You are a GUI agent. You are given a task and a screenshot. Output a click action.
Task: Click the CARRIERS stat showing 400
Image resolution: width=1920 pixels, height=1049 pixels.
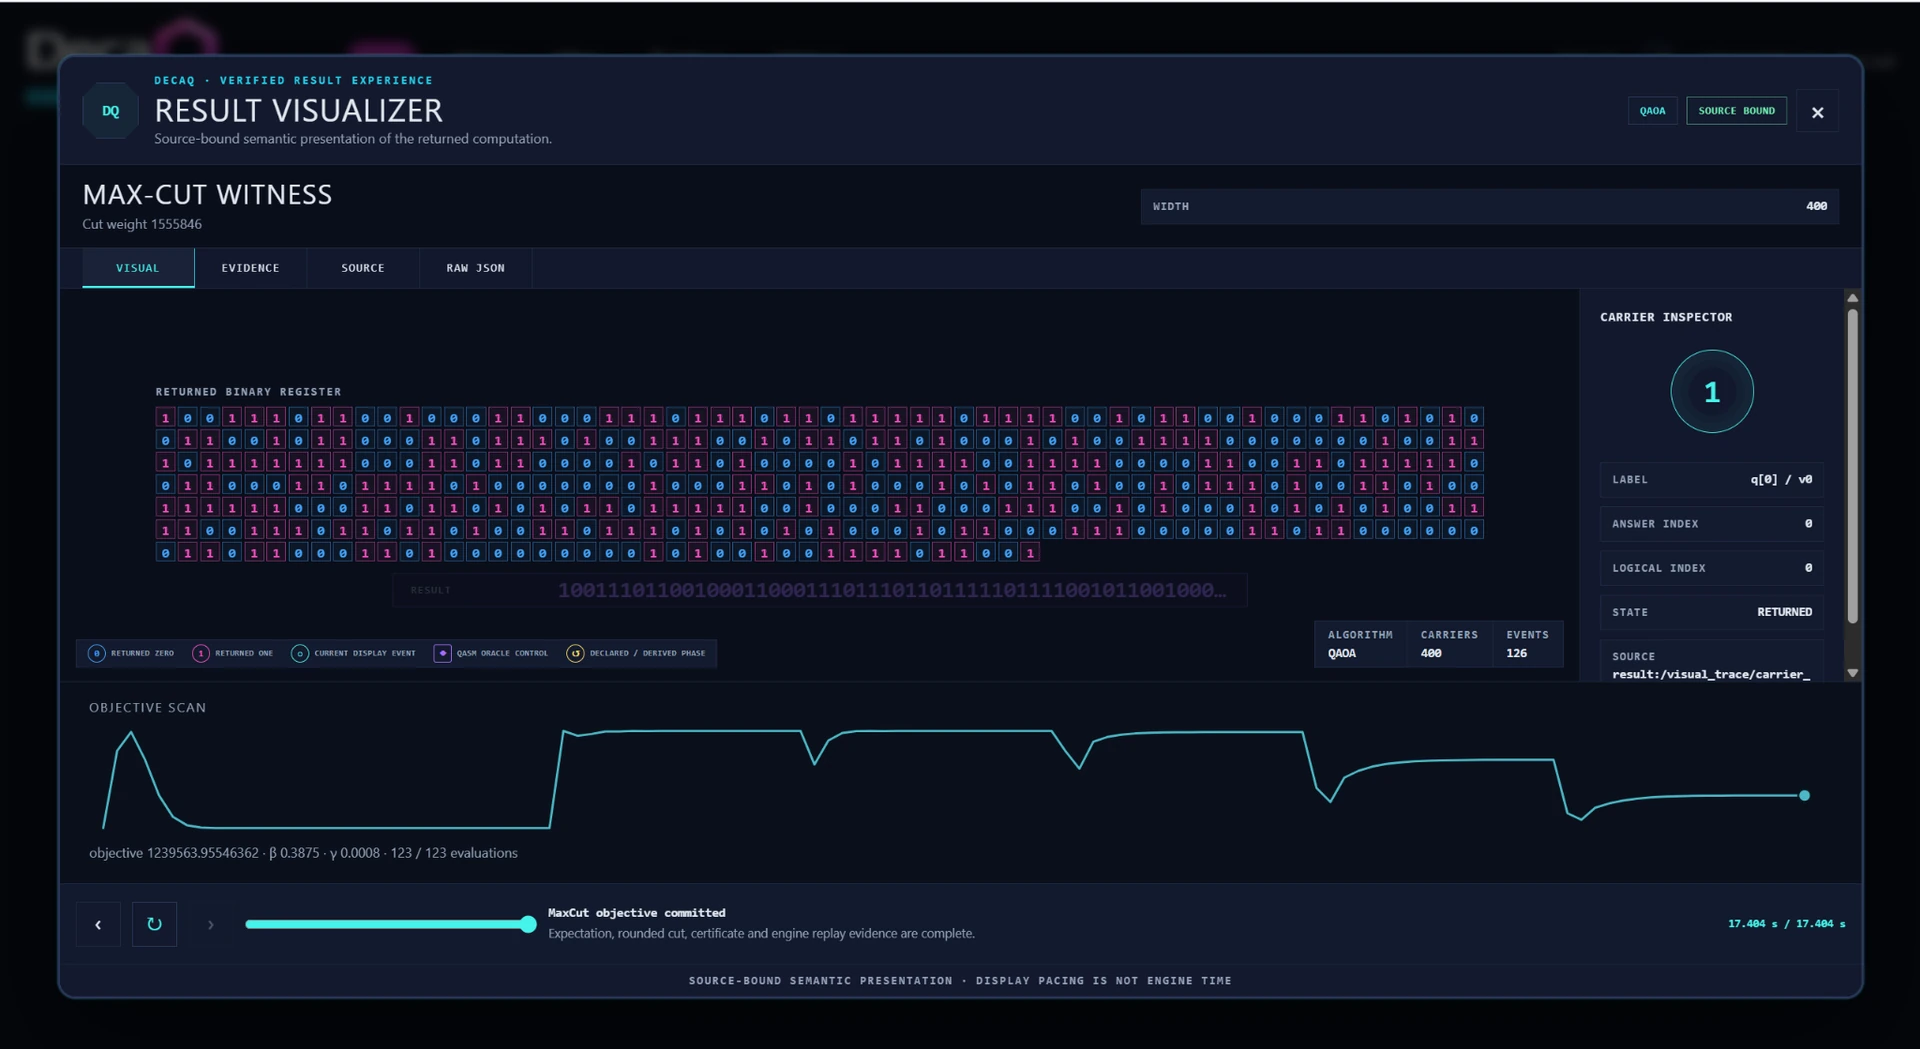(1449, 644)
